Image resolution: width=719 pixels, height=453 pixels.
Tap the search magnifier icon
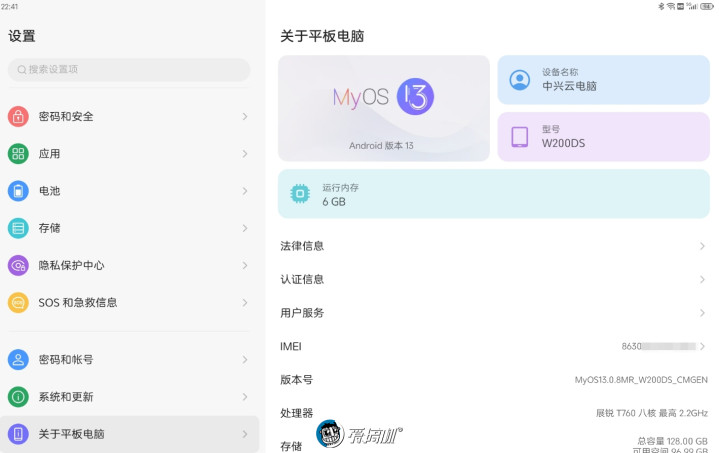pos(22,70)
